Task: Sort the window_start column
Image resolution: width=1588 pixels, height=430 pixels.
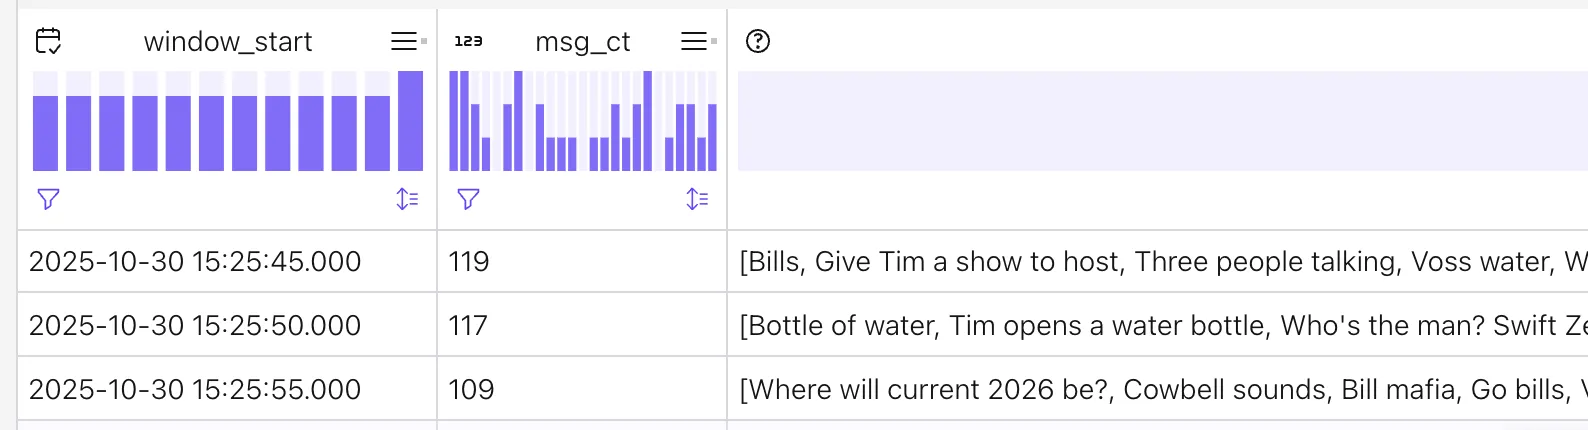Action: pyautogui.click(x=407, y=199)
